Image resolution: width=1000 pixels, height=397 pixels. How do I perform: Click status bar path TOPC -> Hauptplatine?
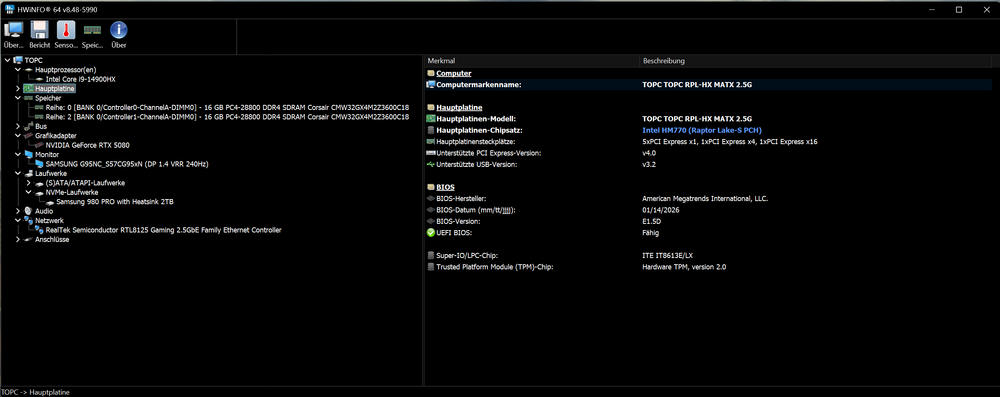(x=35, y=392)
